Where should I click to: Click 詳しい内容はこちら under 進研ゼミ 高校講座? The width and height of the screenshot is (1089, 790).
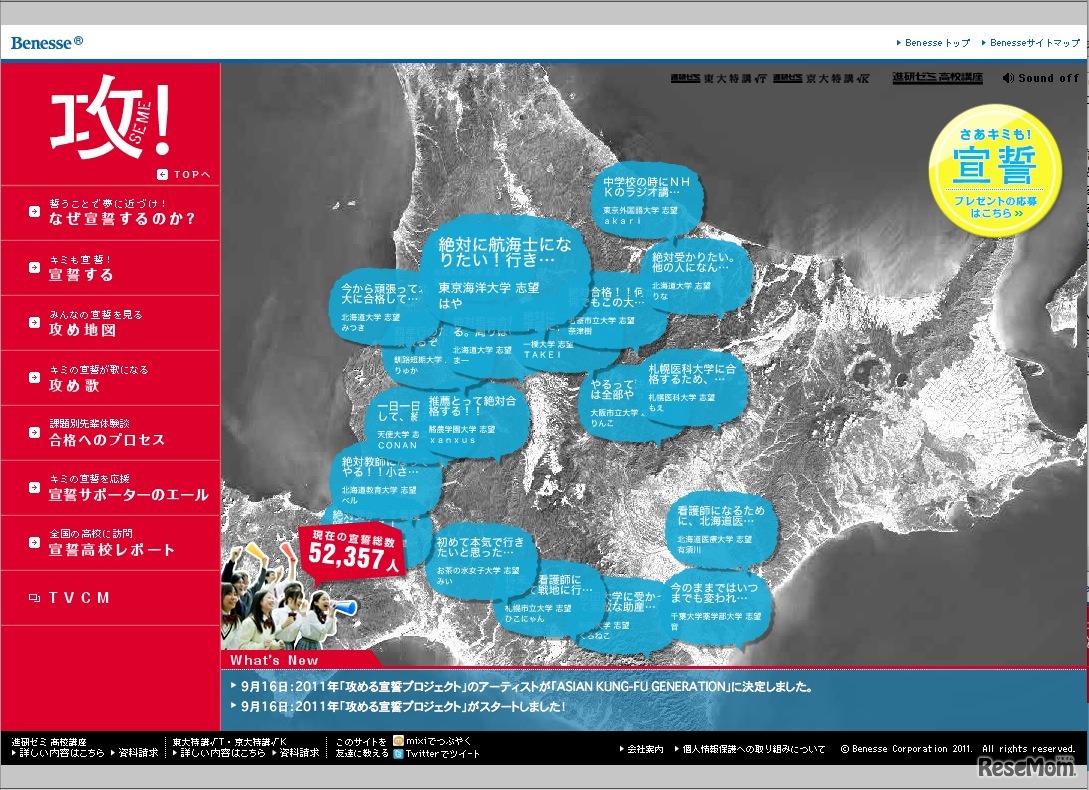point(58,752)
